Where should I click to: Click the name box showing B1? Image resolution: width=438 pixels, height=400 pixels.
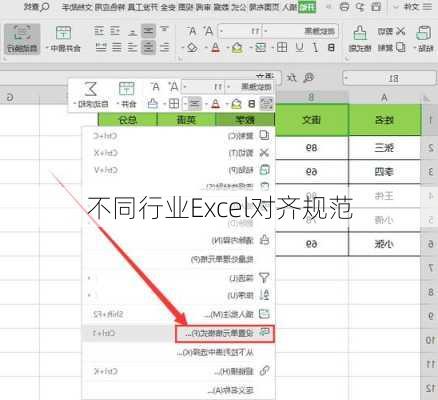pyautogui.click(x=389, y=79)
